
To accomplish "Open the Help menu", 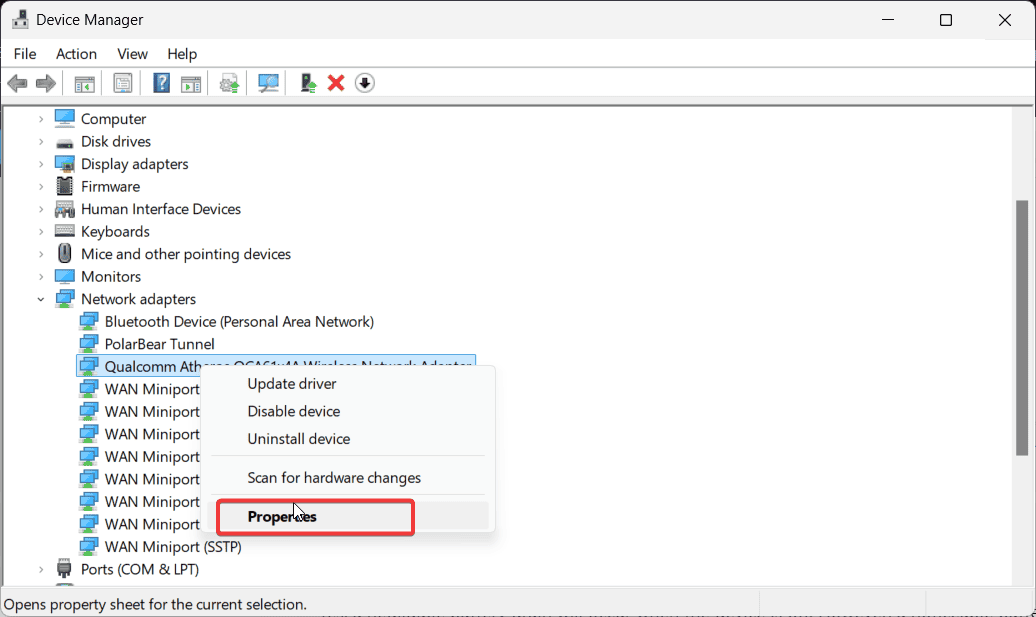I will click(182, 54).
